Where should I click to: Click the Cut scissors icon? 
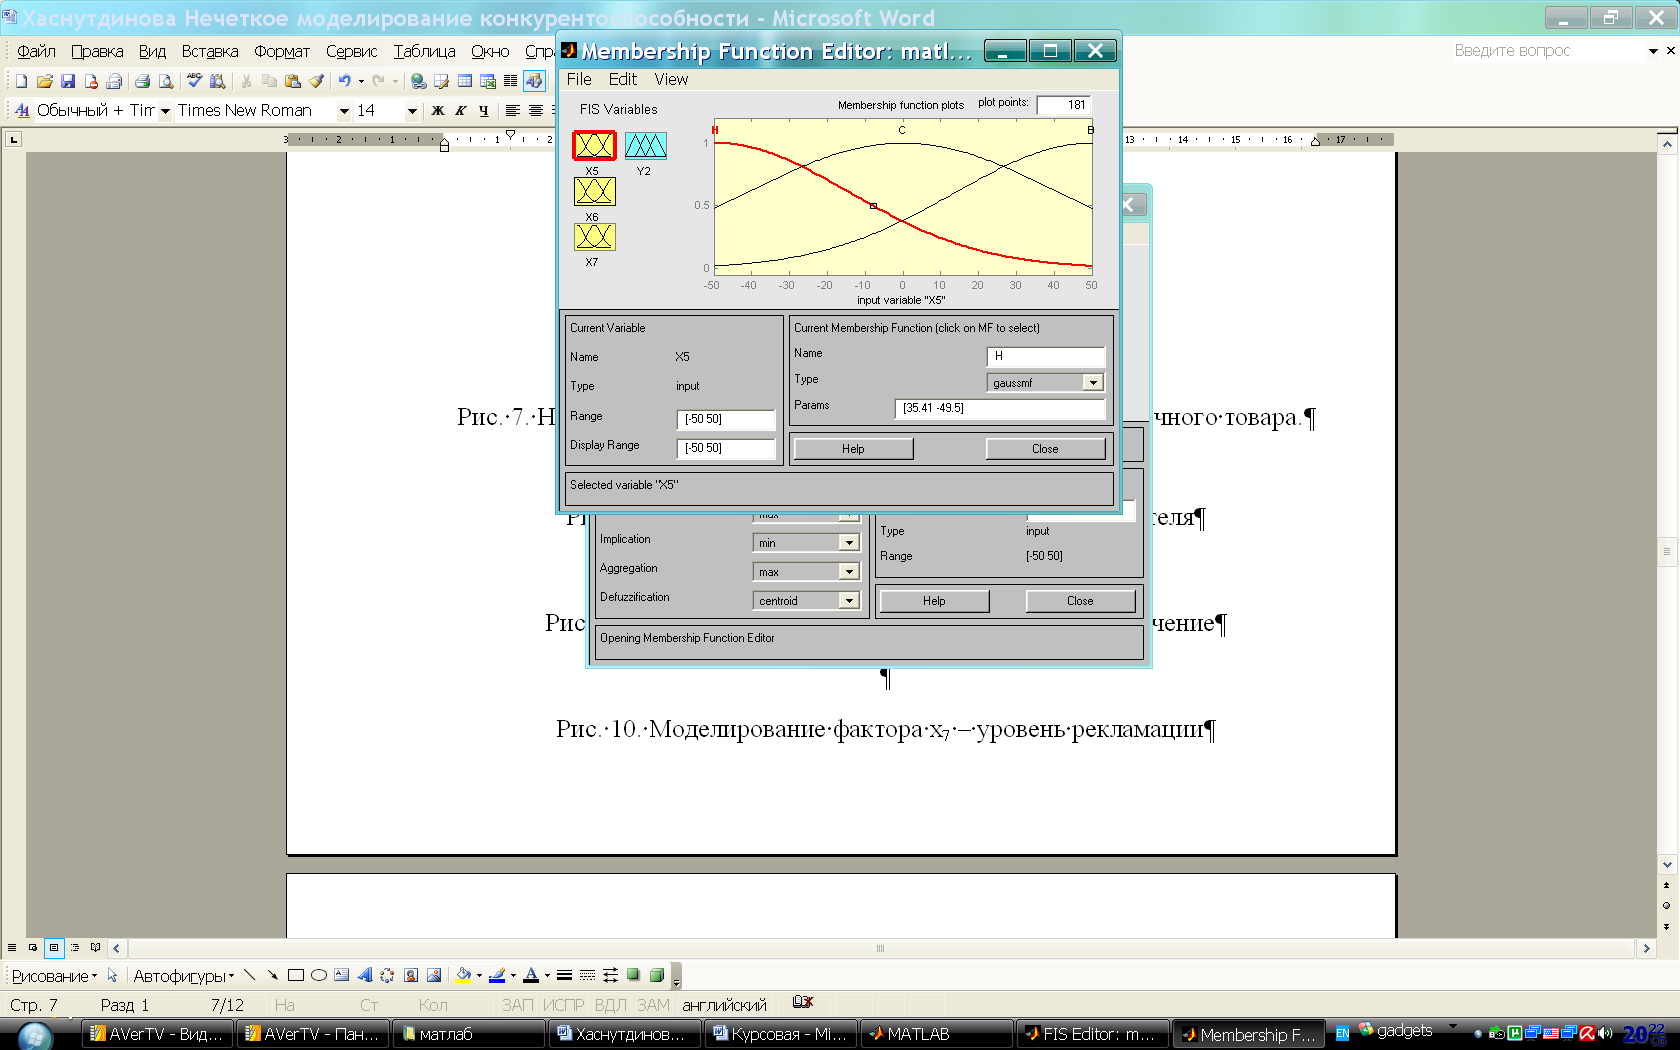246,81
